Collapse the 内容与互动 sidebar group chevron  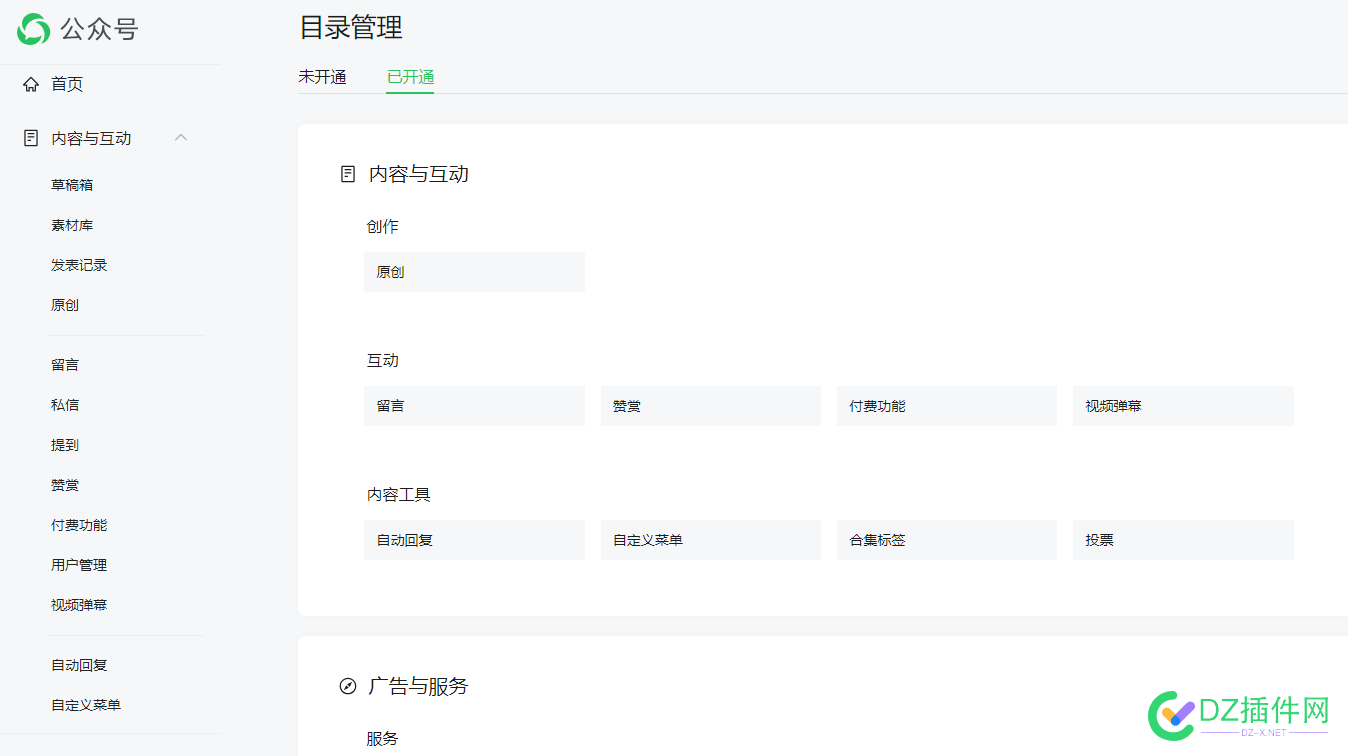(x=181, y=138)
